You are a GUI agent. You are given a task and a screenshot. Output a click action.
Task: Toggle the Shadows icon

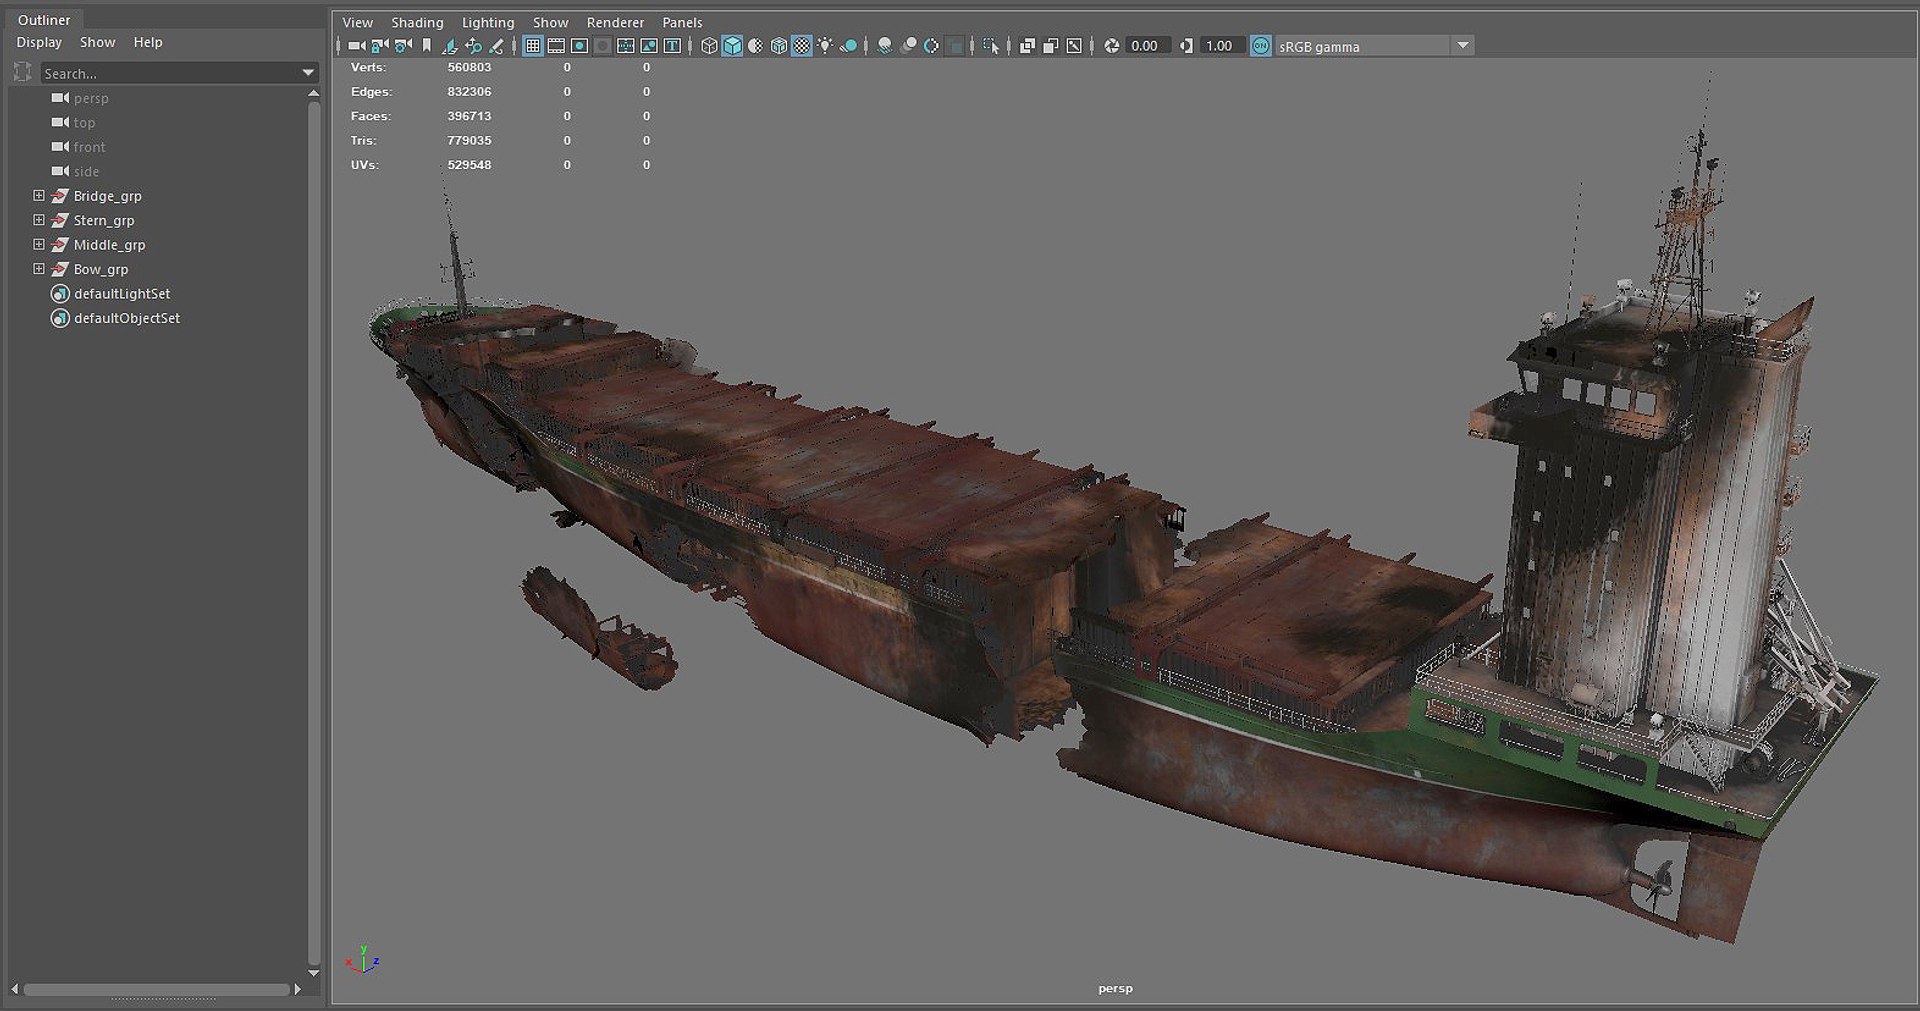848,46
